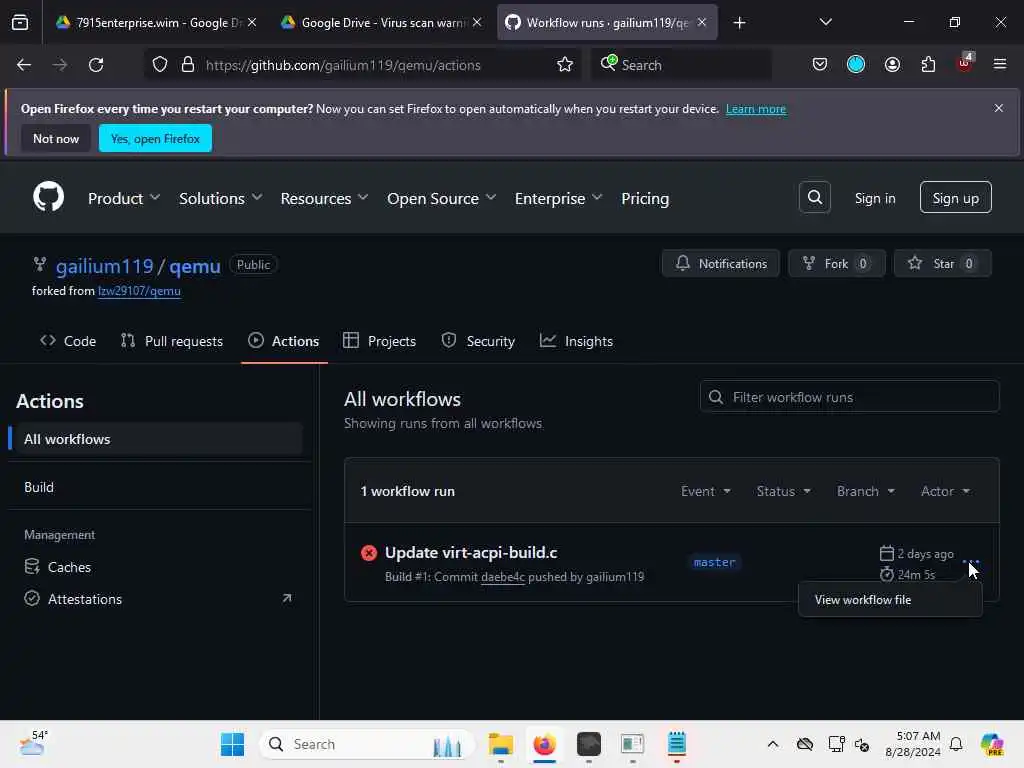This screenshot has height=768, width=1024.
Task: Open the Learn more link
Action: [x=756, y=109]
